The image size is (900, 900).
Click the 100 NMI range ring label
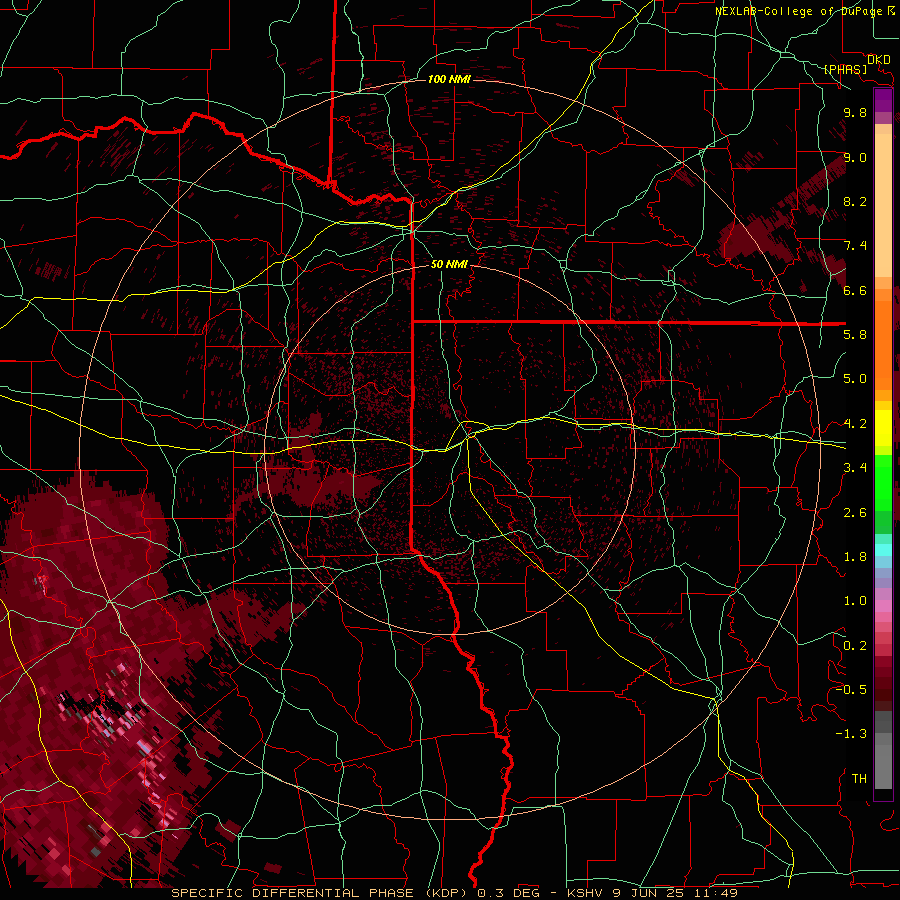pyautogui.click(x=449, y=79)
